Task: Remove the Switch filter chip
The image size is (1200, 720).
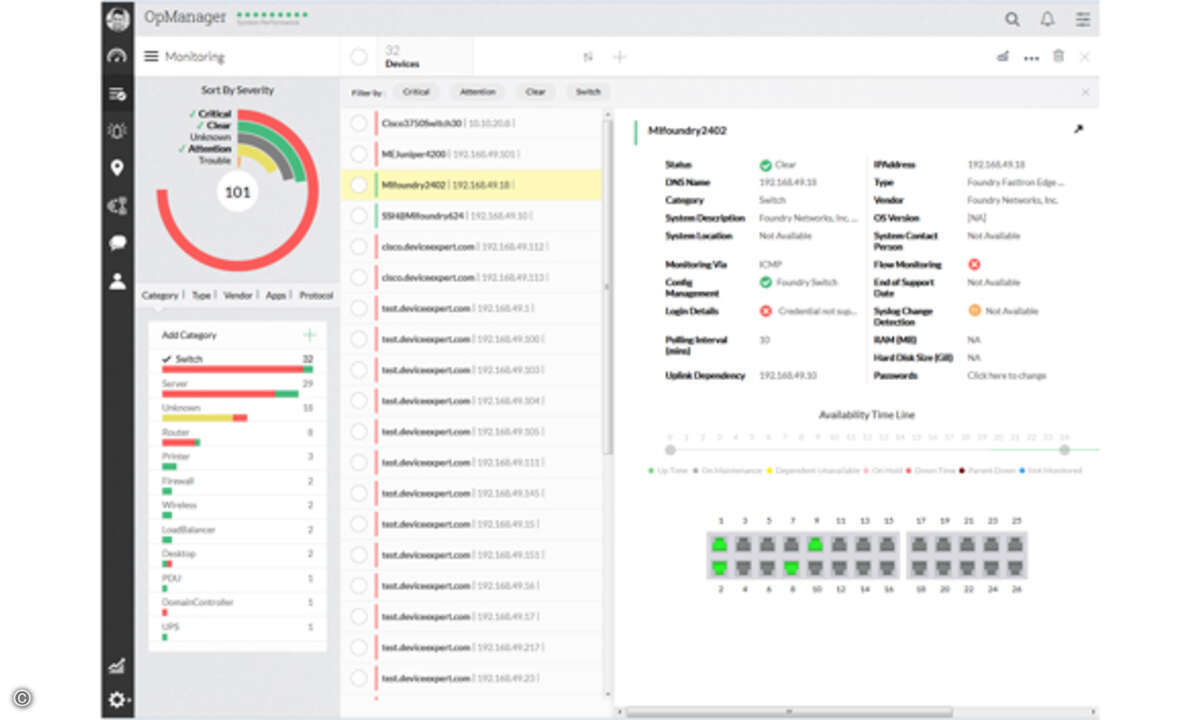Action: click(588, 92)
